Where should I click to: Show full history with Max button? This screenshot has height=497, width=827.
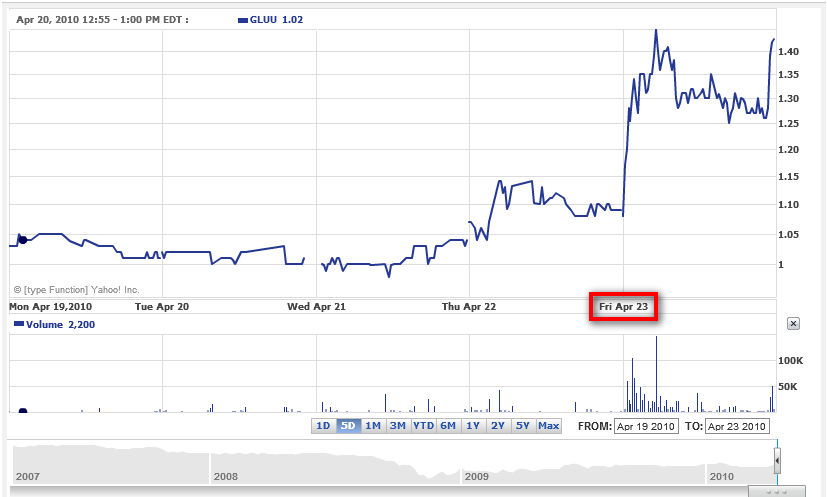tap(548, 426)
